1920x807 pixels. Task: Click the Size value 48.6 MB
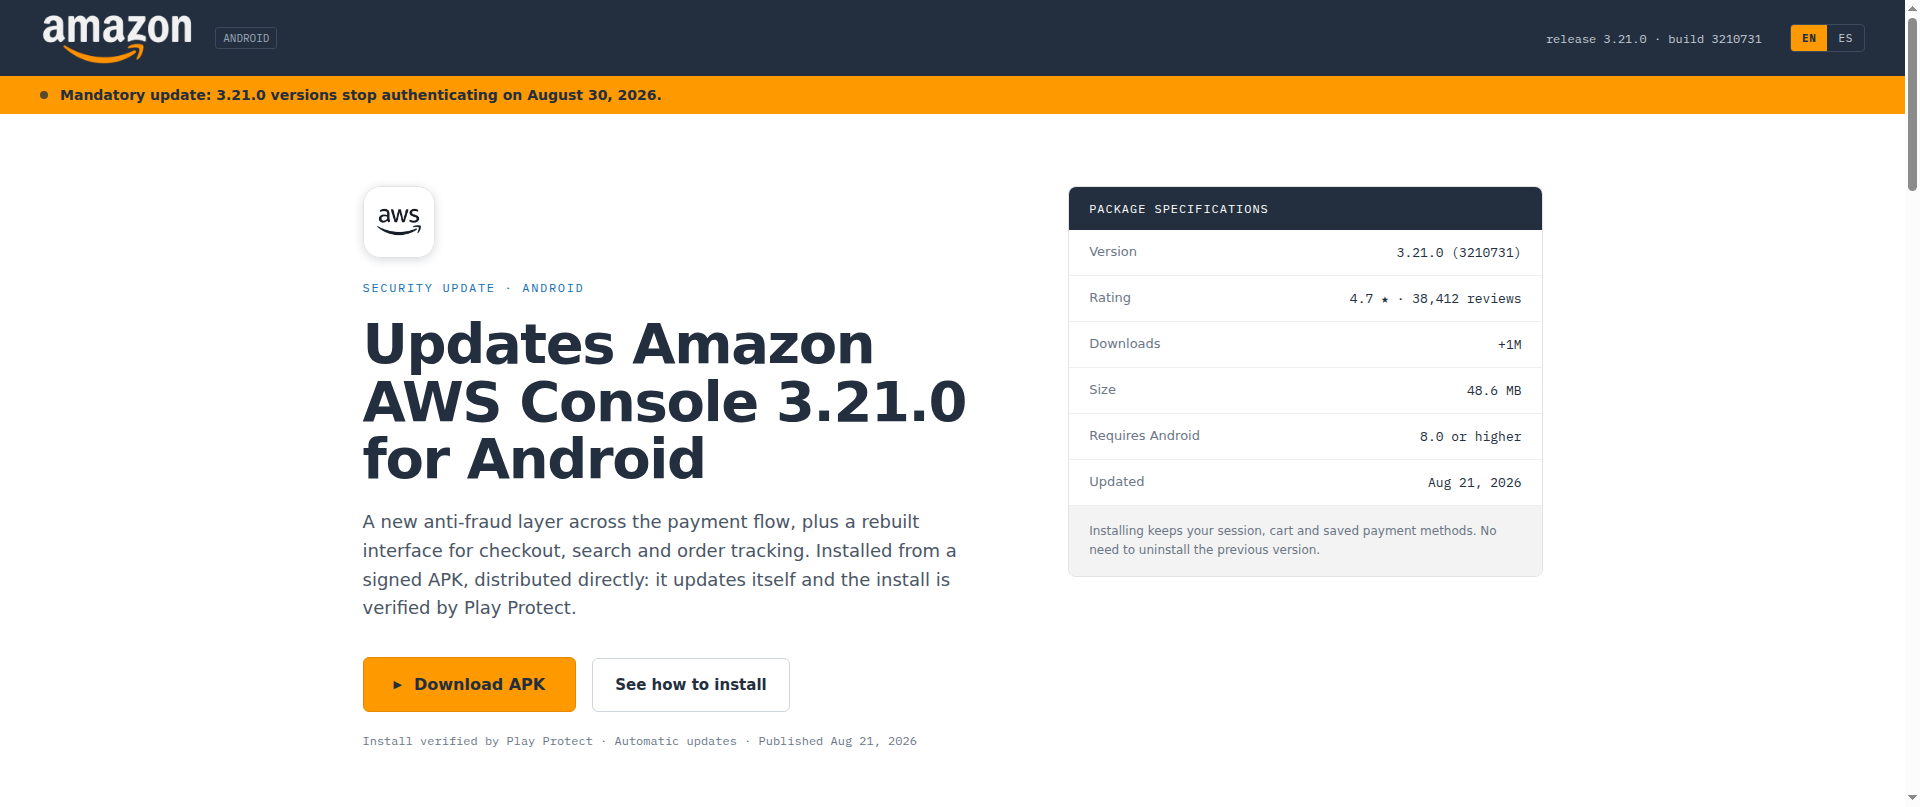(1494, 391)
